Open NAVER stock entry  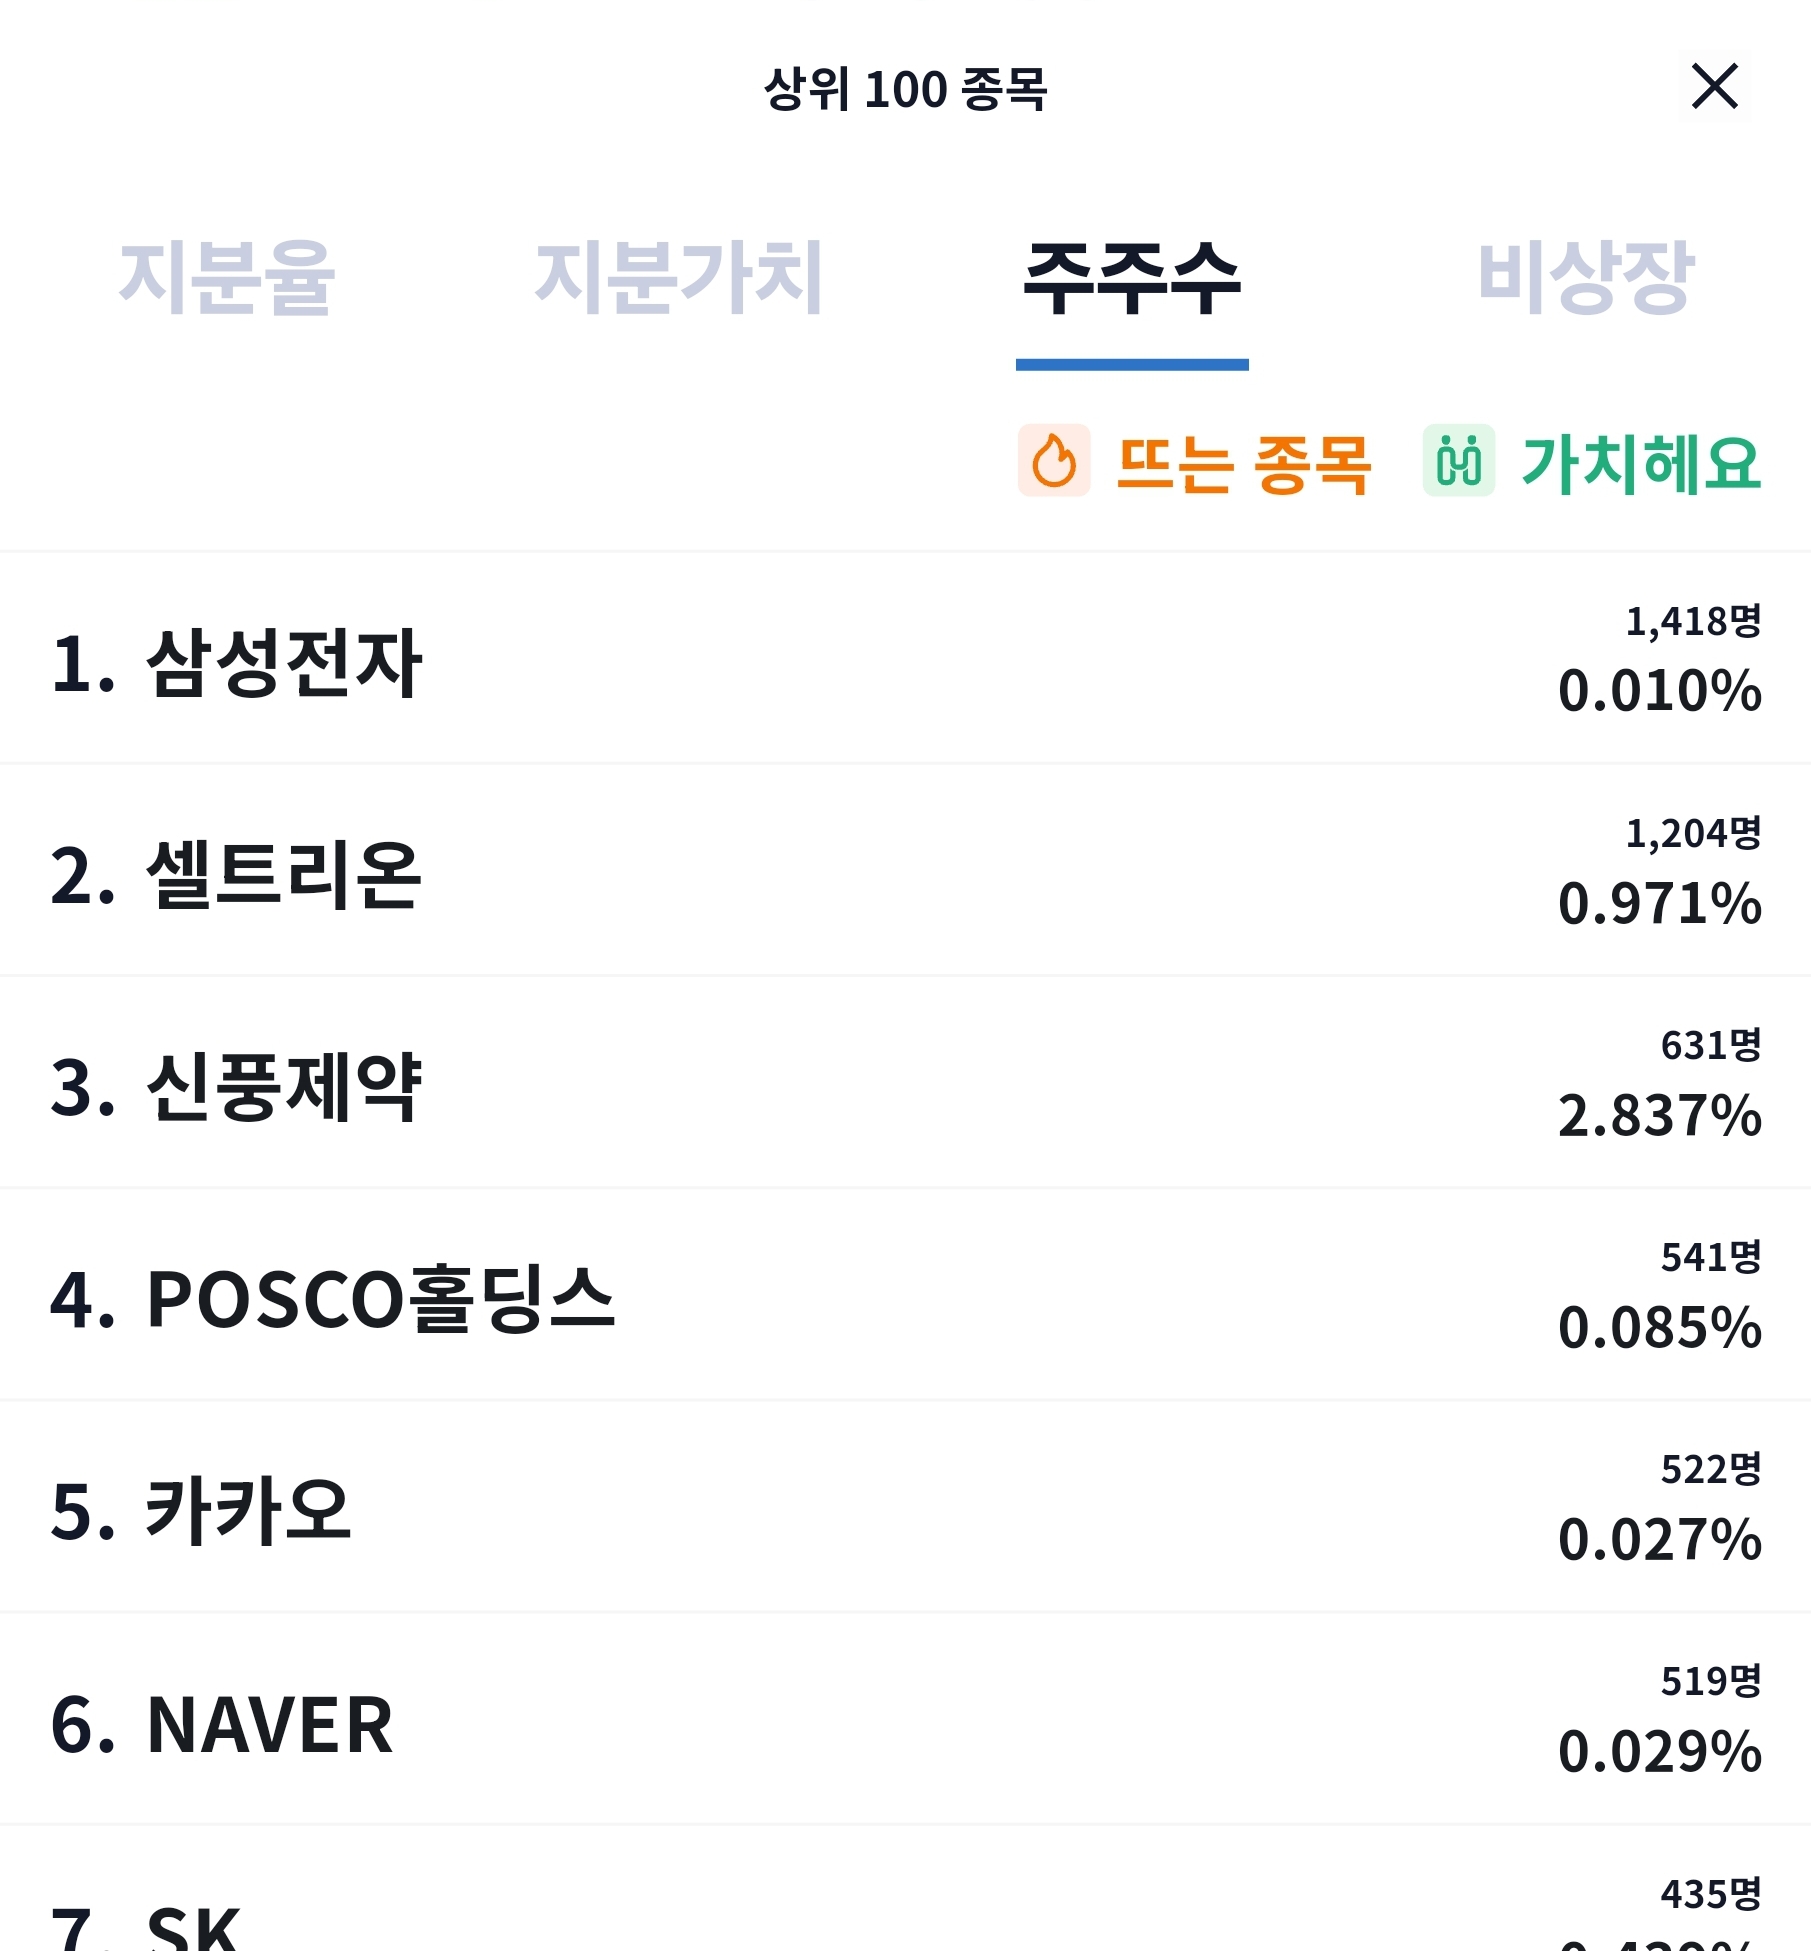905,1719
